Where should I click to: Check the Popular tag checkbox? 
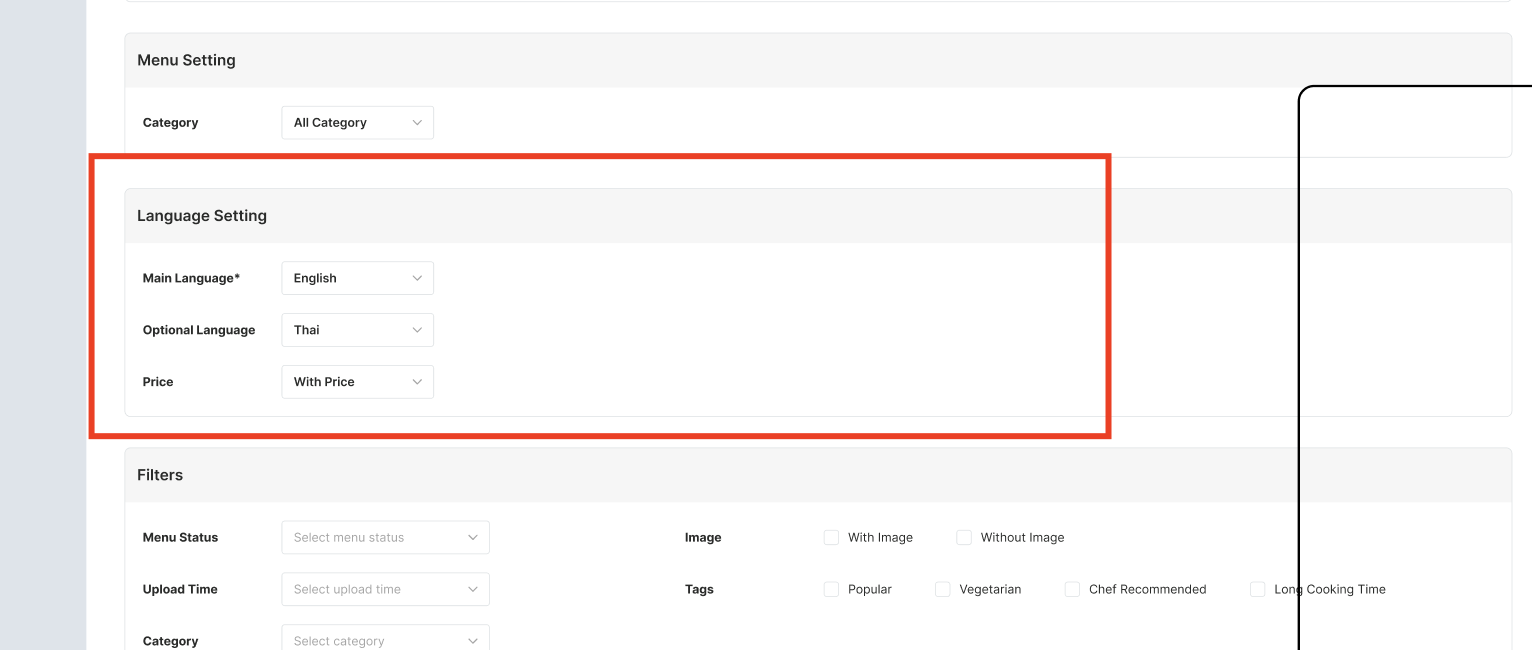pyautogui.click(x=831, y=590)
